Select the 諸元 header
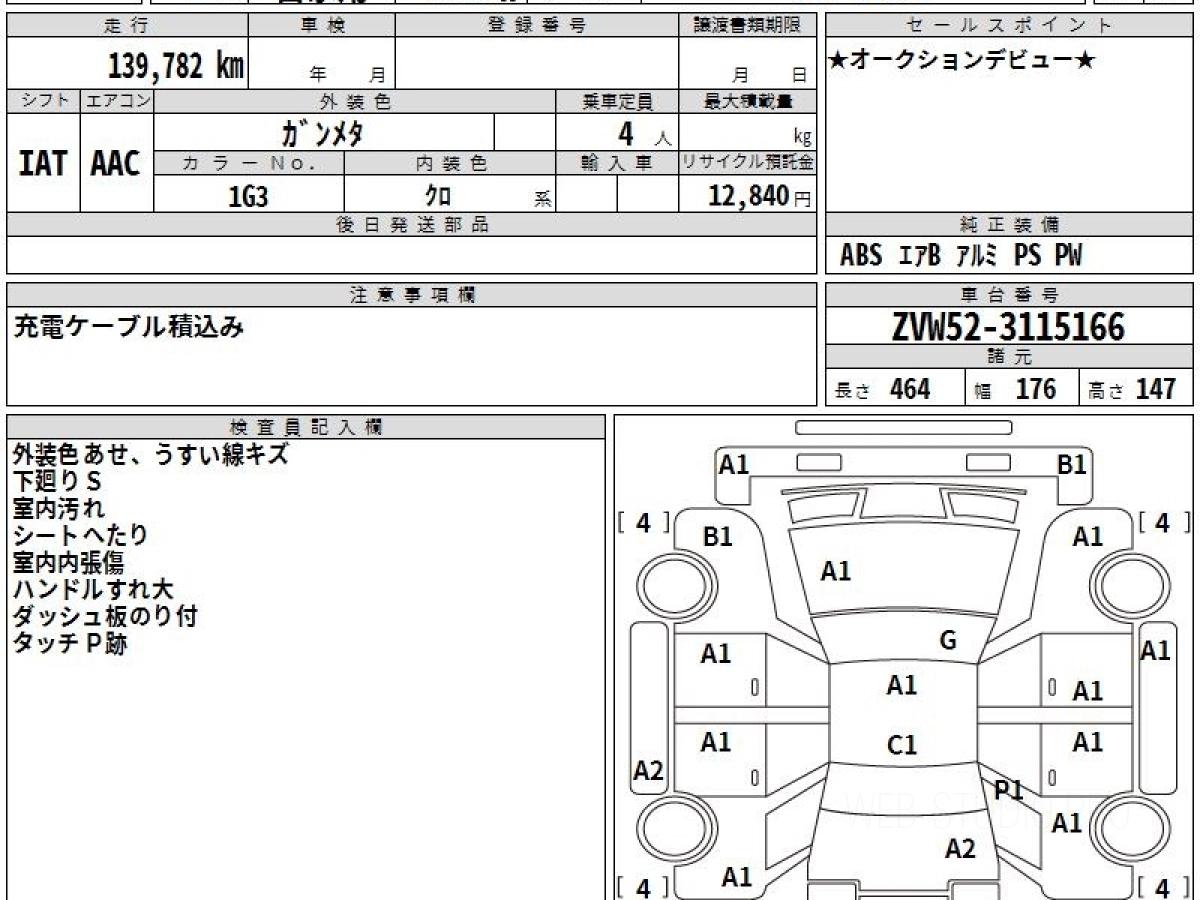The width and height of the screenshot is (1200, 900). point(1010,357)
